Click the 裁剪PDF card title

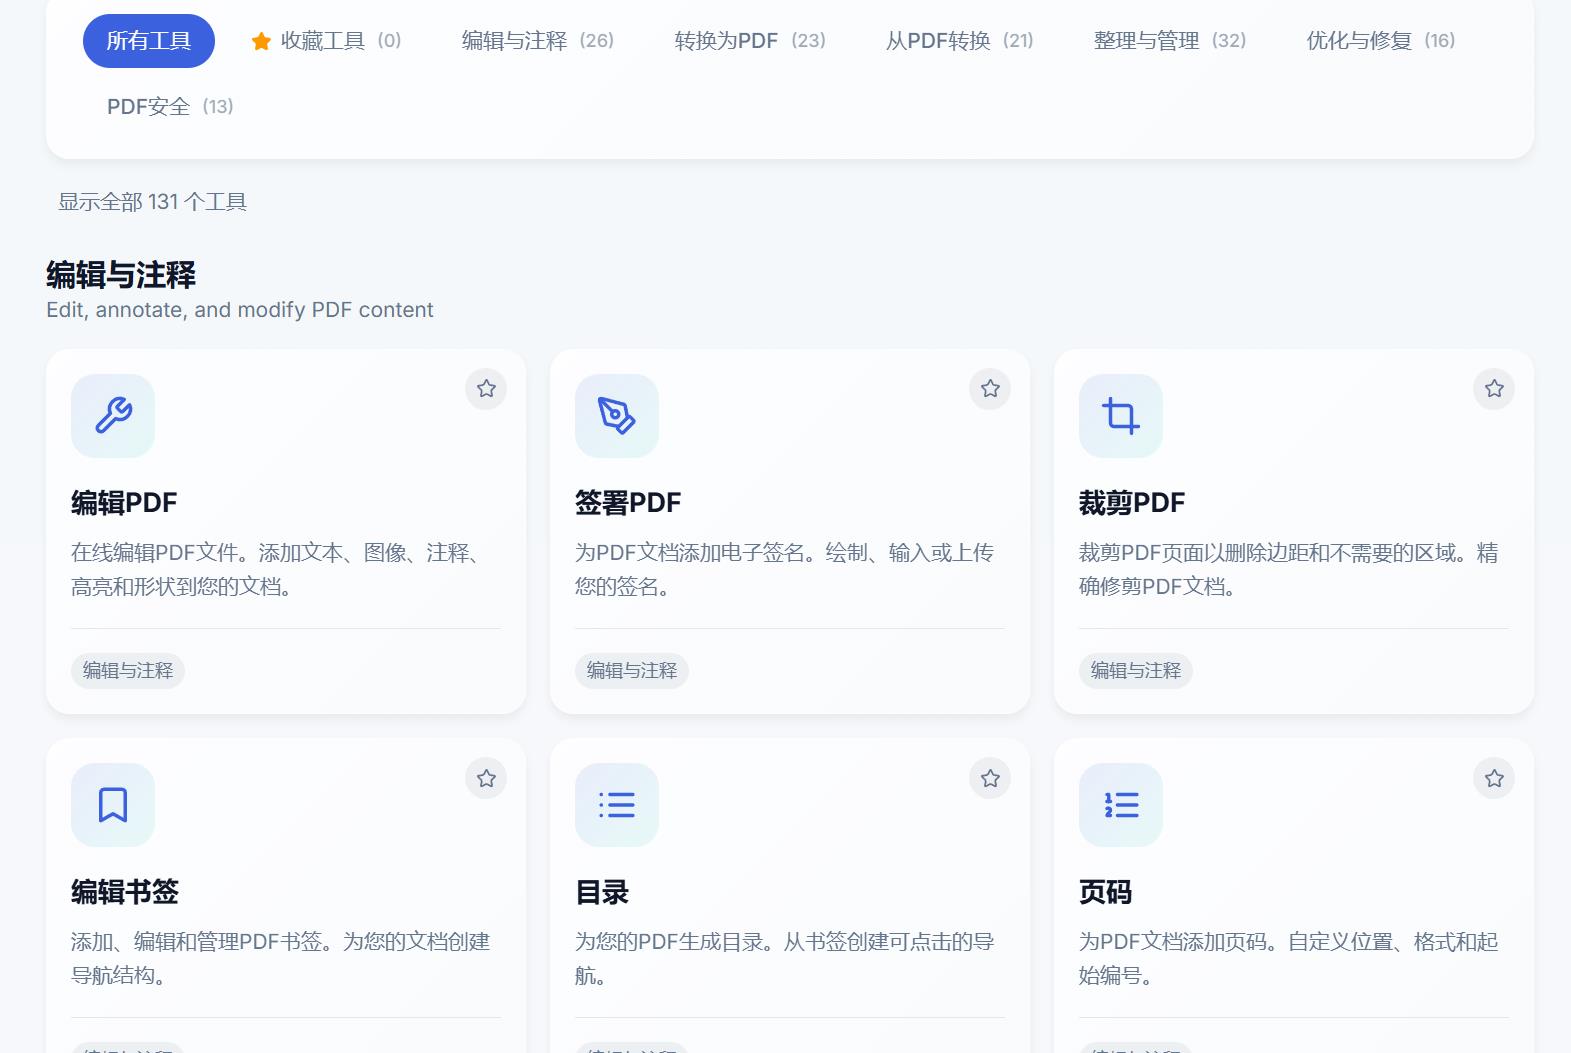pos(1132,502)
